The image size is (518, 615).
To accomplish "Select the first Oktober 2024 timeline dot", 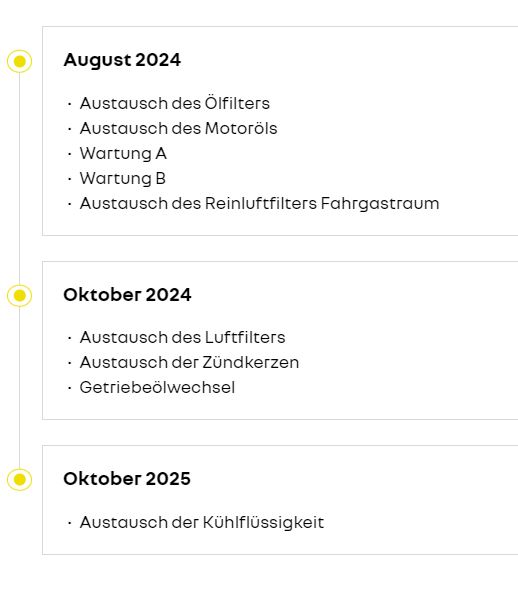I will pyautogui.click(x=19, y=295).
